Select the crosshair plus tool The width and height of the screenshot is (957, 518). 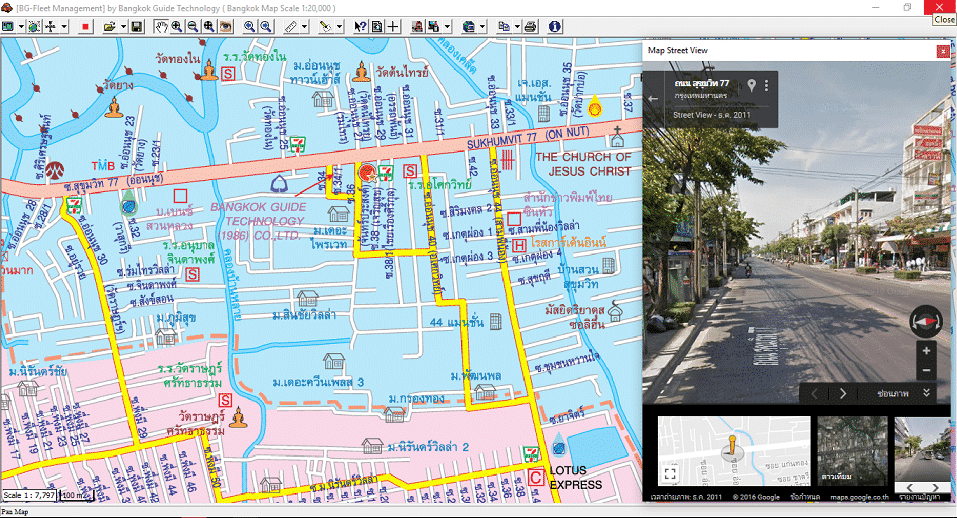click(392, 26)
